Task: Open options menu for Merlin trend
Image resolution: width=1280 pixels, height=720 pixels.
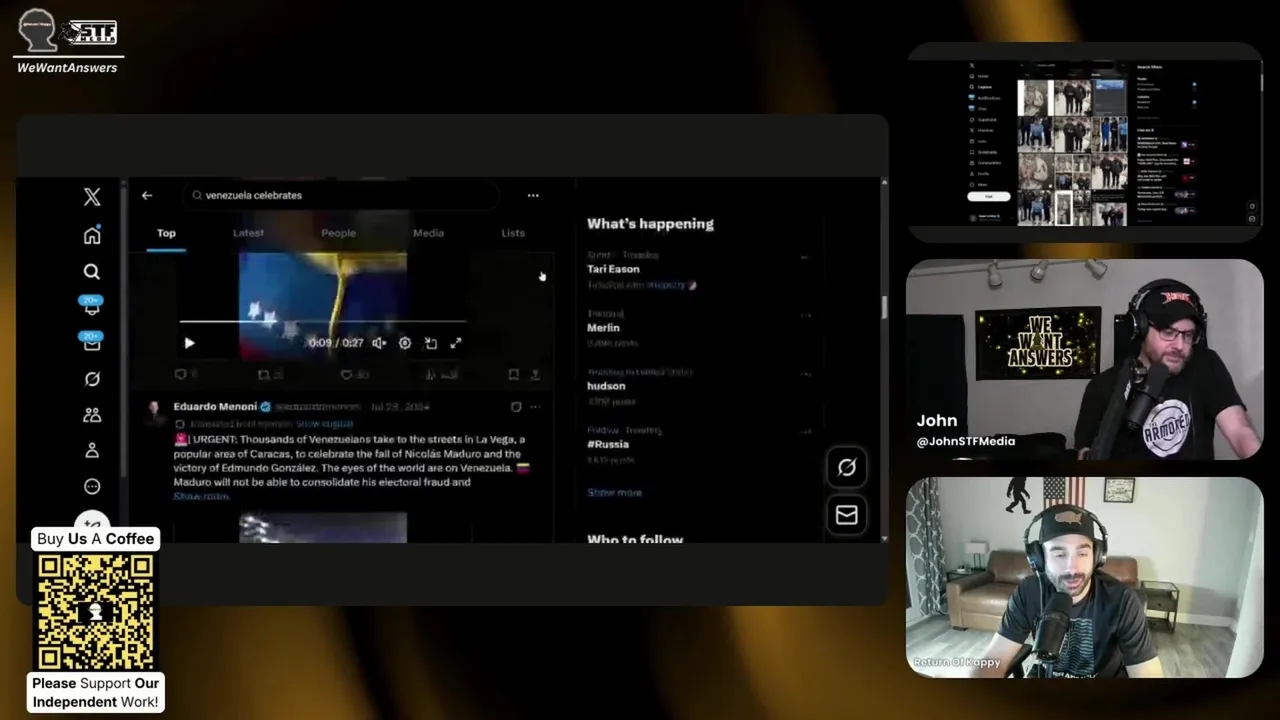Action: pyautogui.click(x=804, y=316)
